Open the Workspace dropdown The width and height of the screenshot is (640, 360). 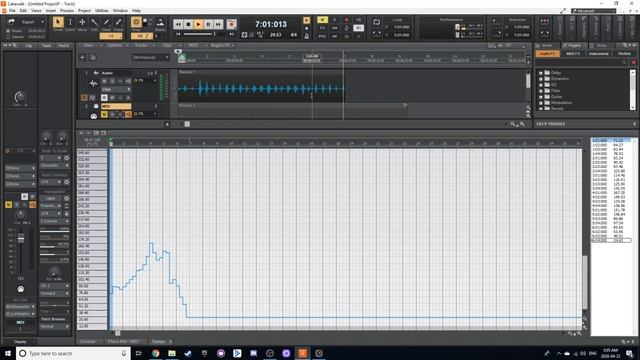pyautogui.click(x=150, y=58)
